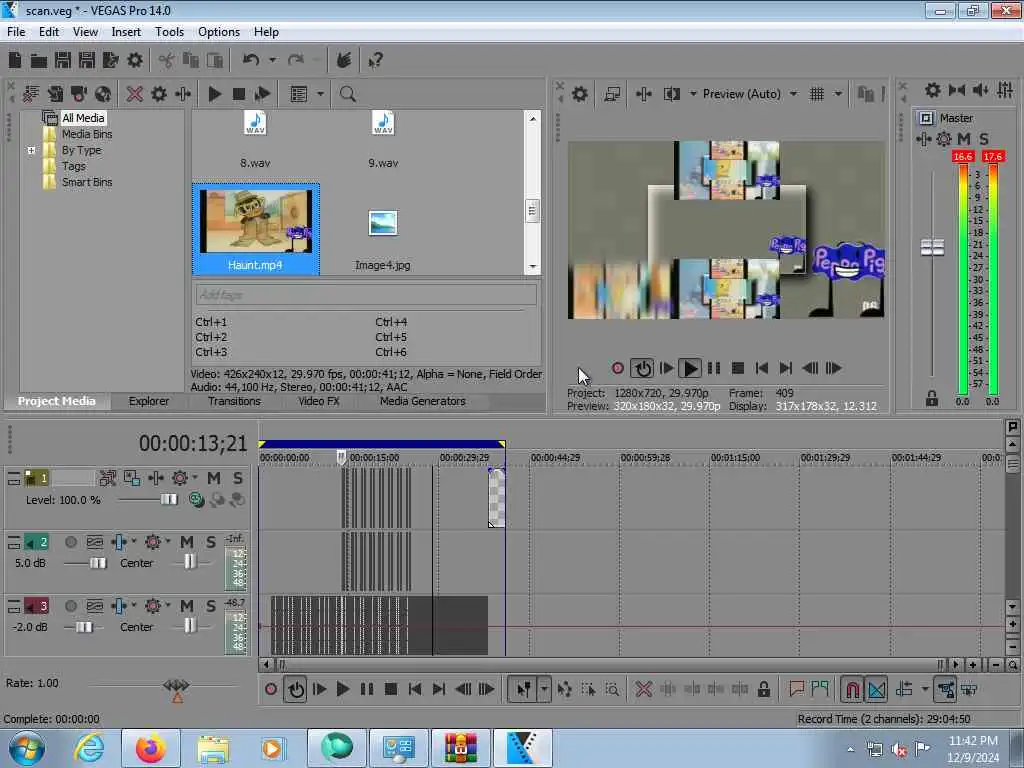Screen dimensions: 1024x768
Task: Solo audio track 3
Action: coord(211,606)
